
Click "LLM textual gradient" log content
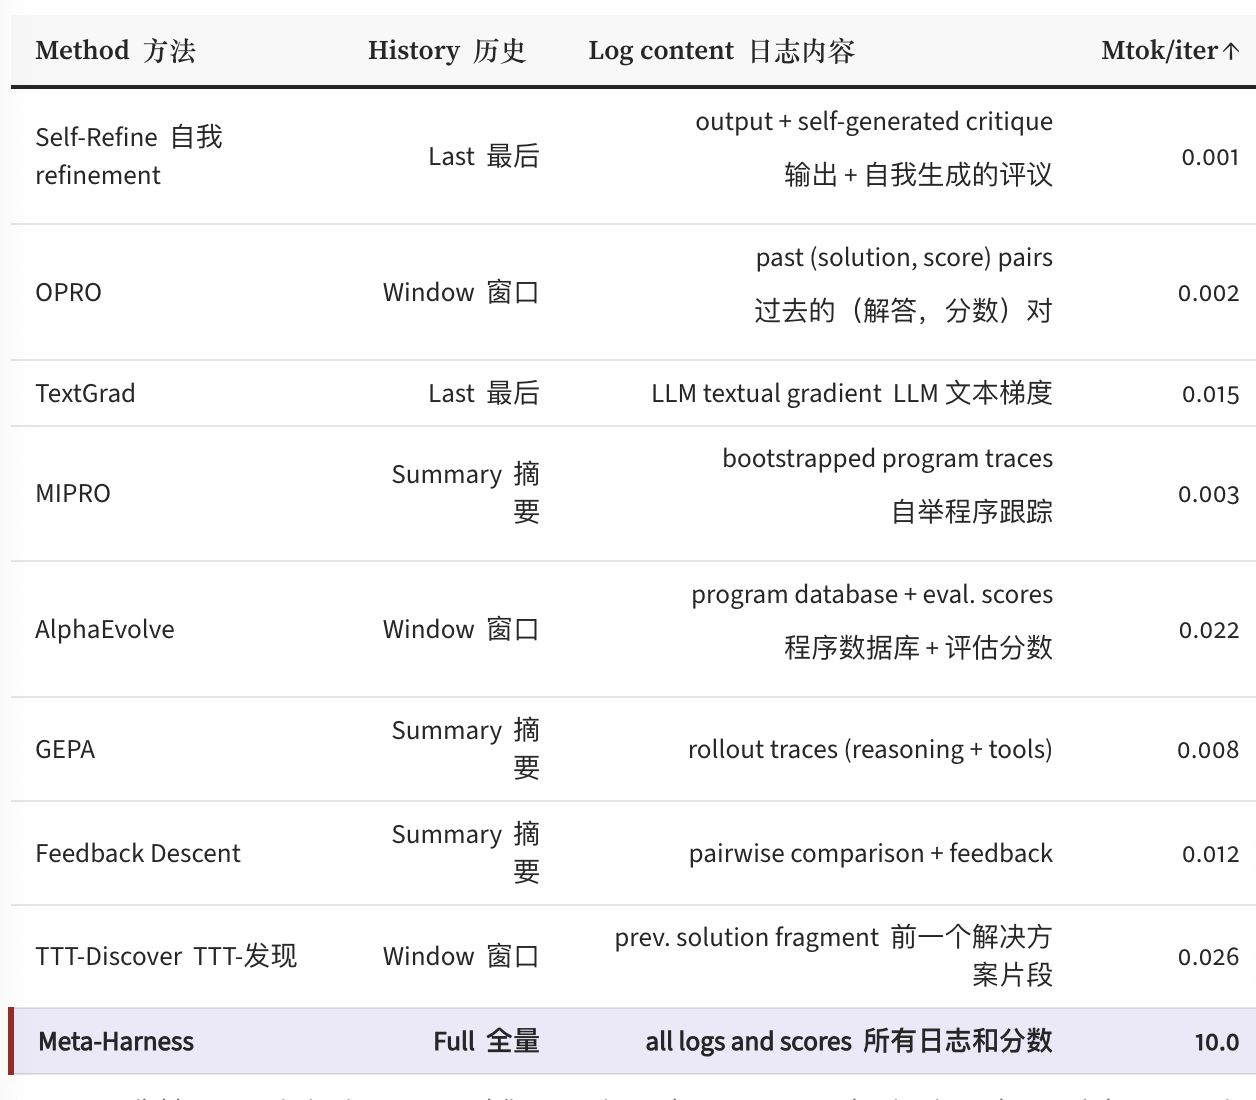(767, 393)
